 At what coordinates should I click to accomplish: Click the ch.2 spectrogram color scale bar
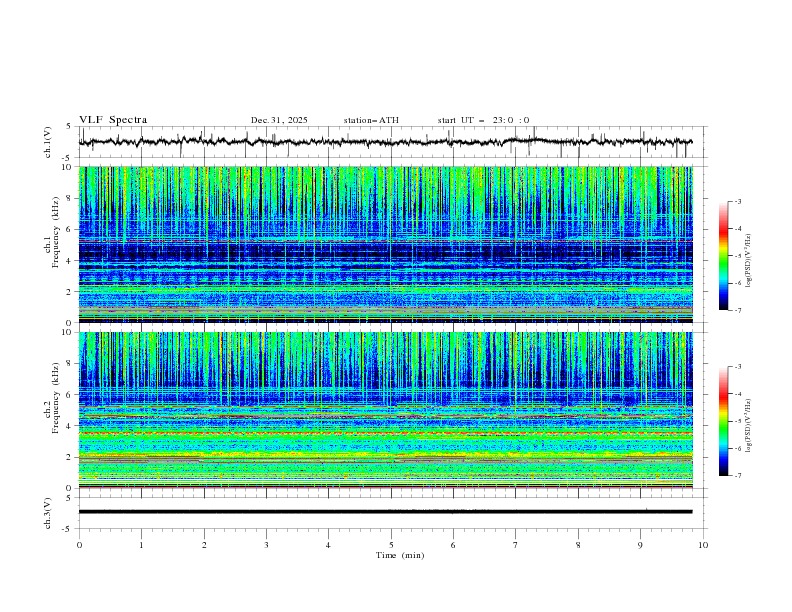point(723,421)
